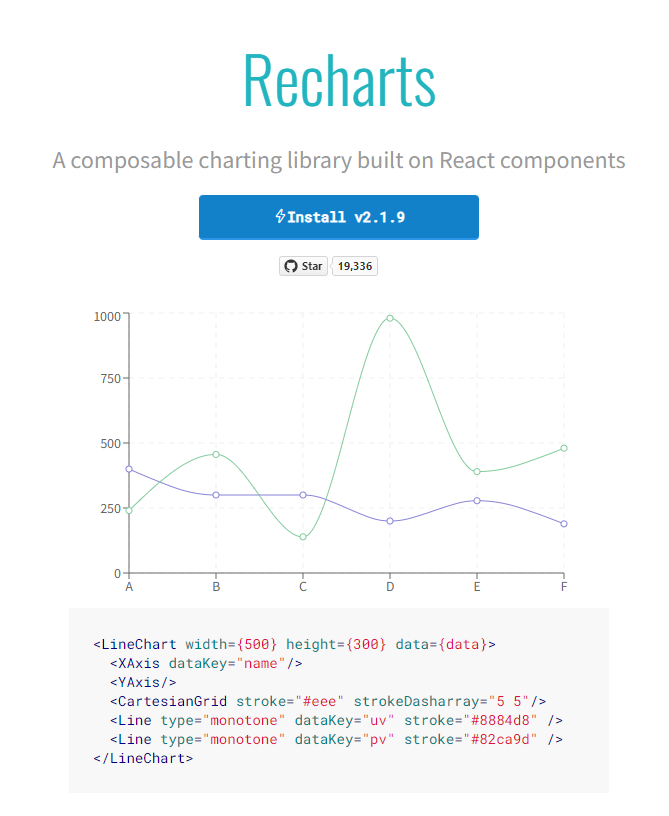Click the lightning bolt icon in Install button
Screen dimensions: 669x816
(281, 217)
